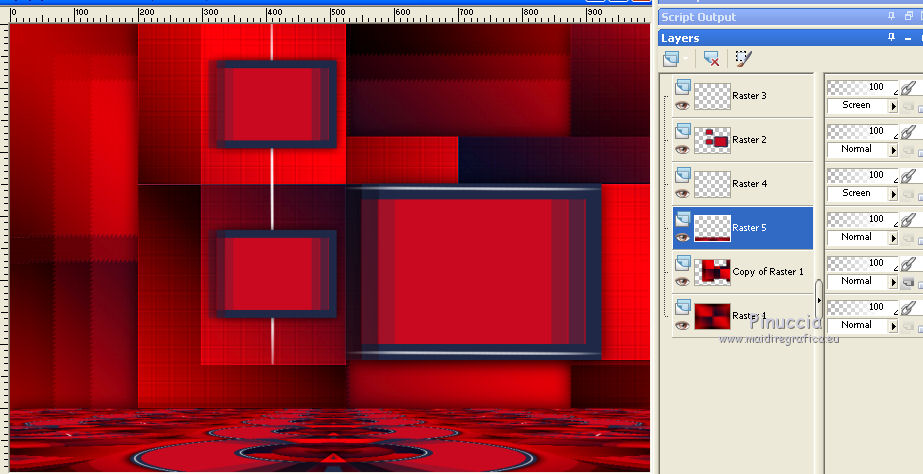Click the New Raster Layer icon in Layers toolbar
Viewport: 923px width, 474px height.
pyautogui.click(x=670, y=58)
